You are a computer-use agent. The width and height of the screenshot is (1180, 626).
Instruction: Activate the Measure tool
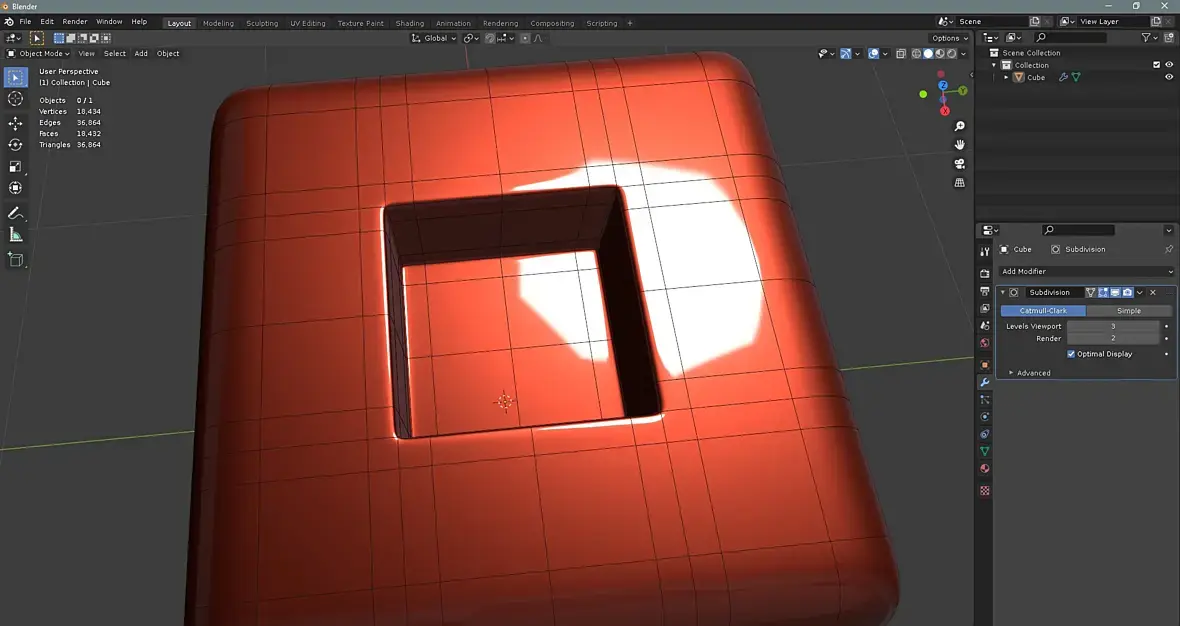(x=15, y=235)
